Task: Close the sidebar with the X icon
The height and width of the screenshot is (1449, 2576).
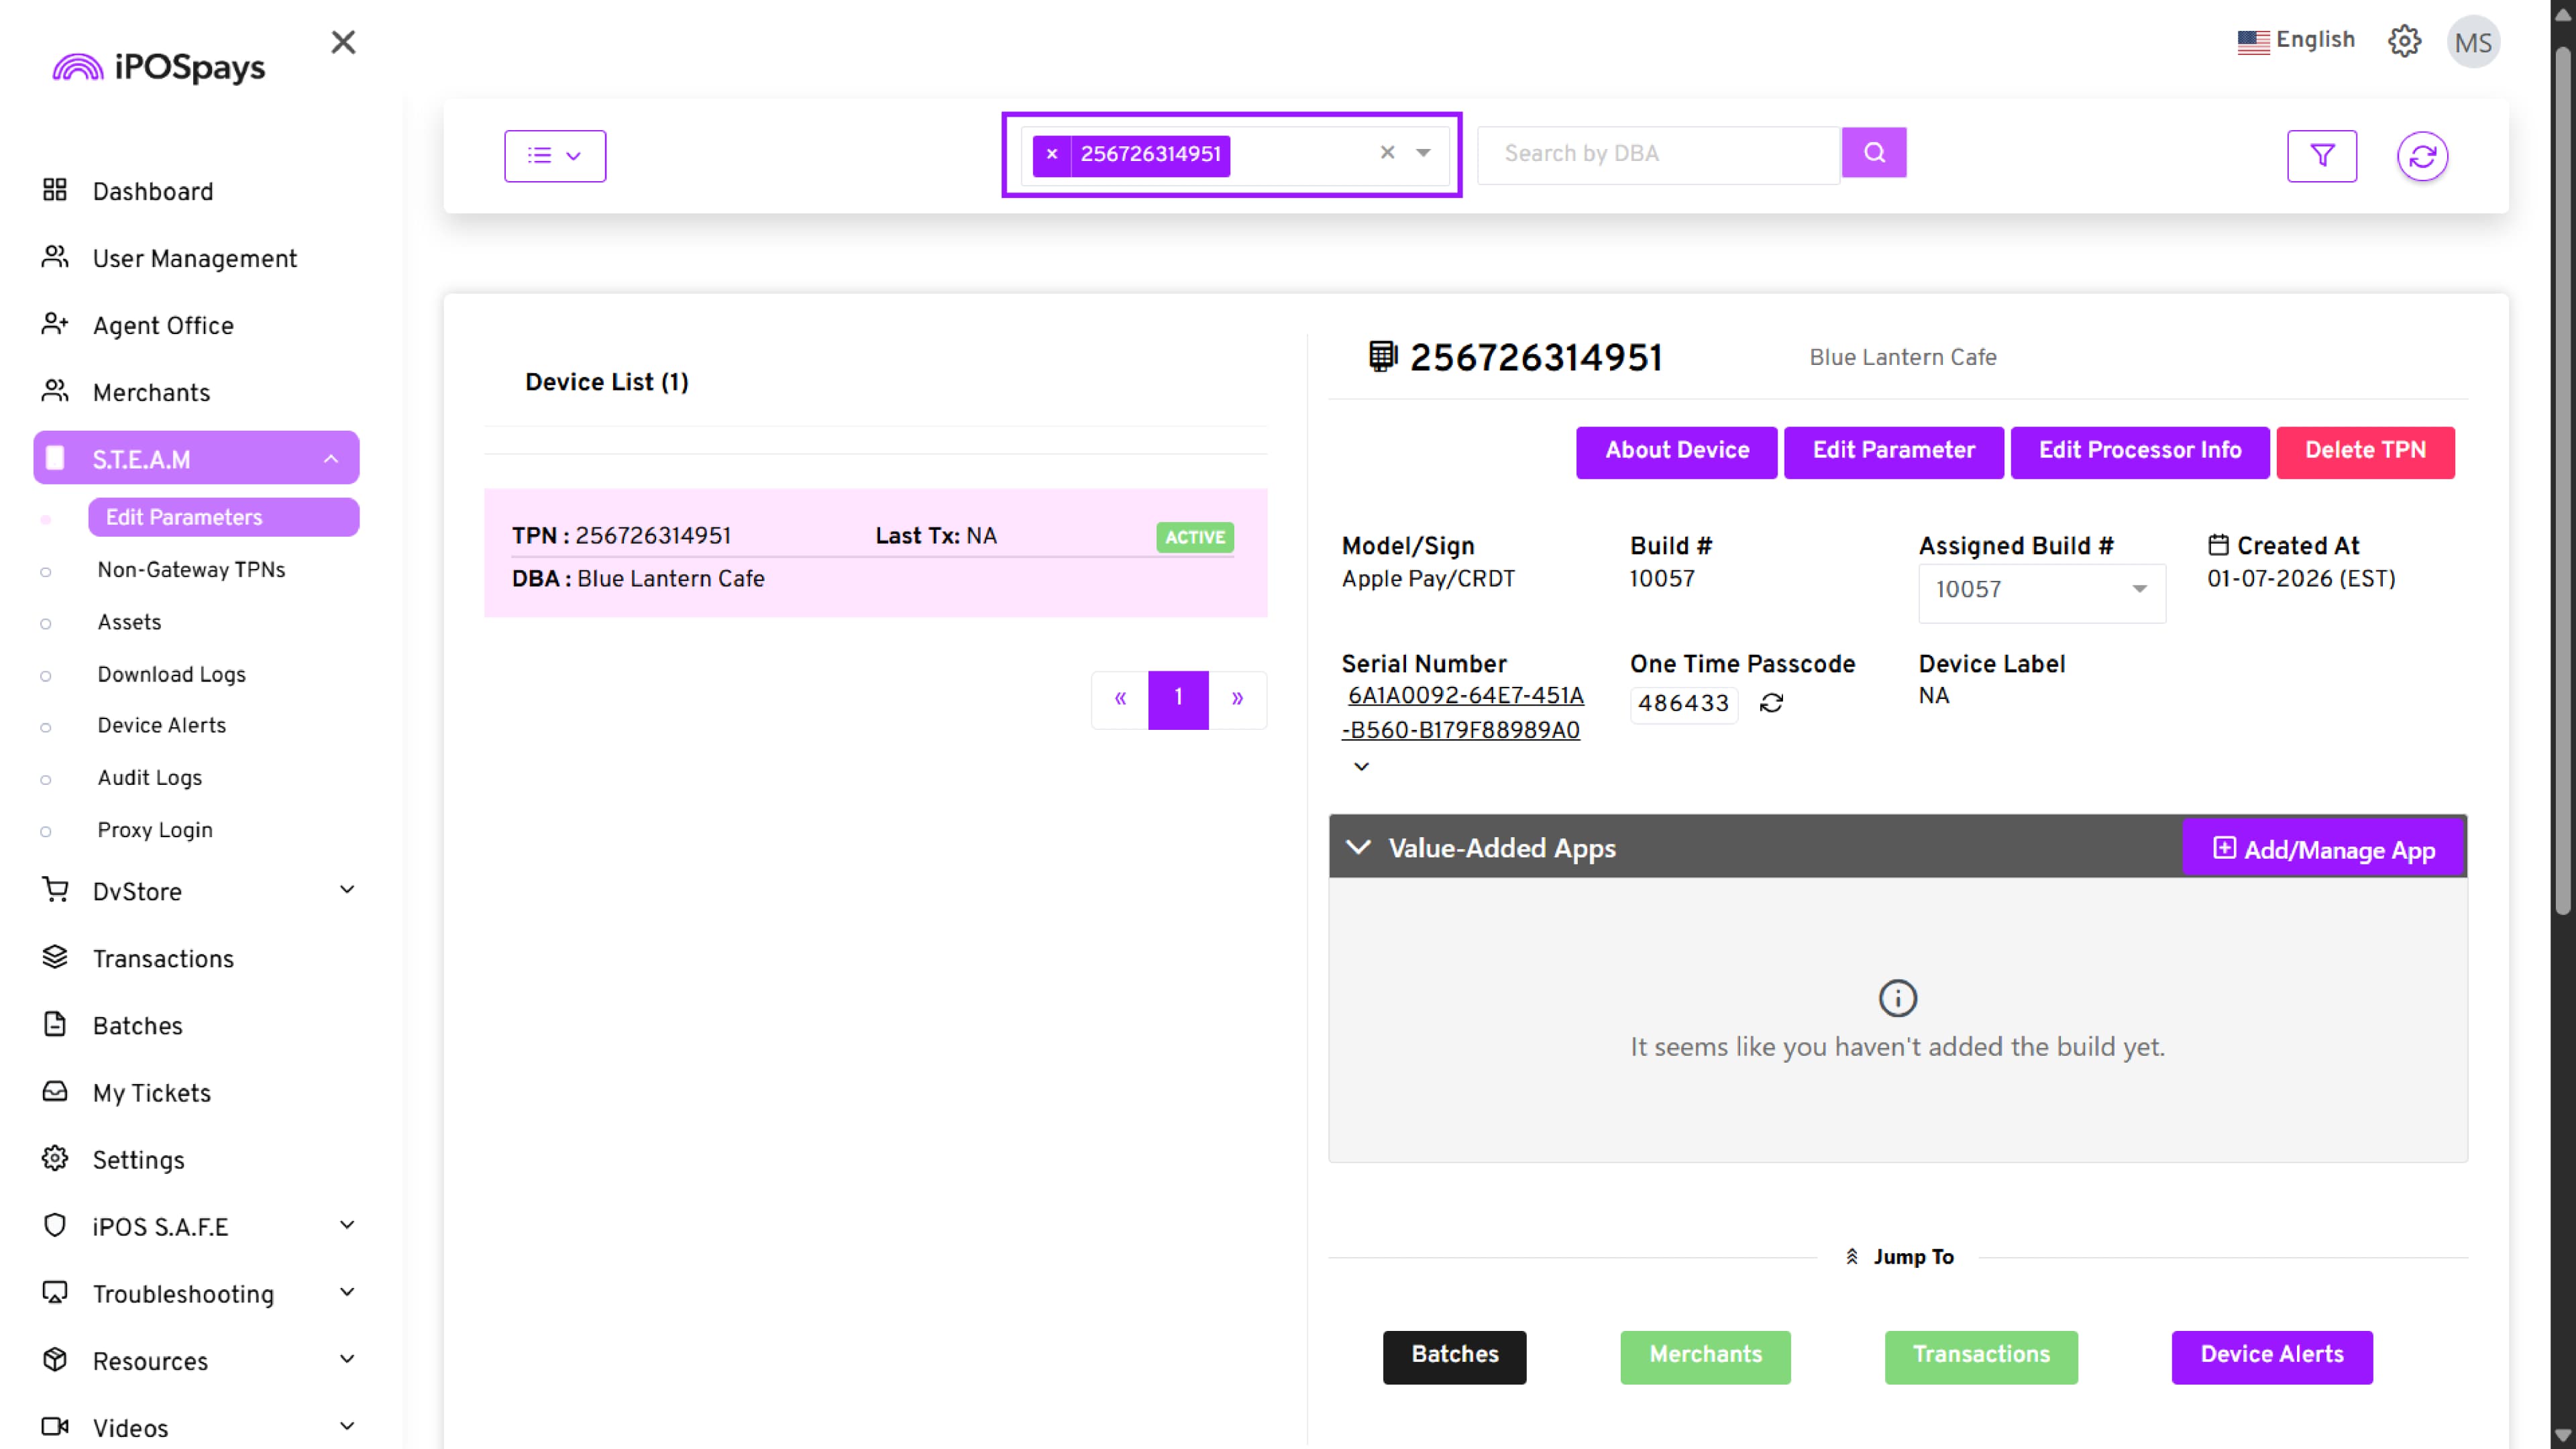Action: (x=343, y=42)
